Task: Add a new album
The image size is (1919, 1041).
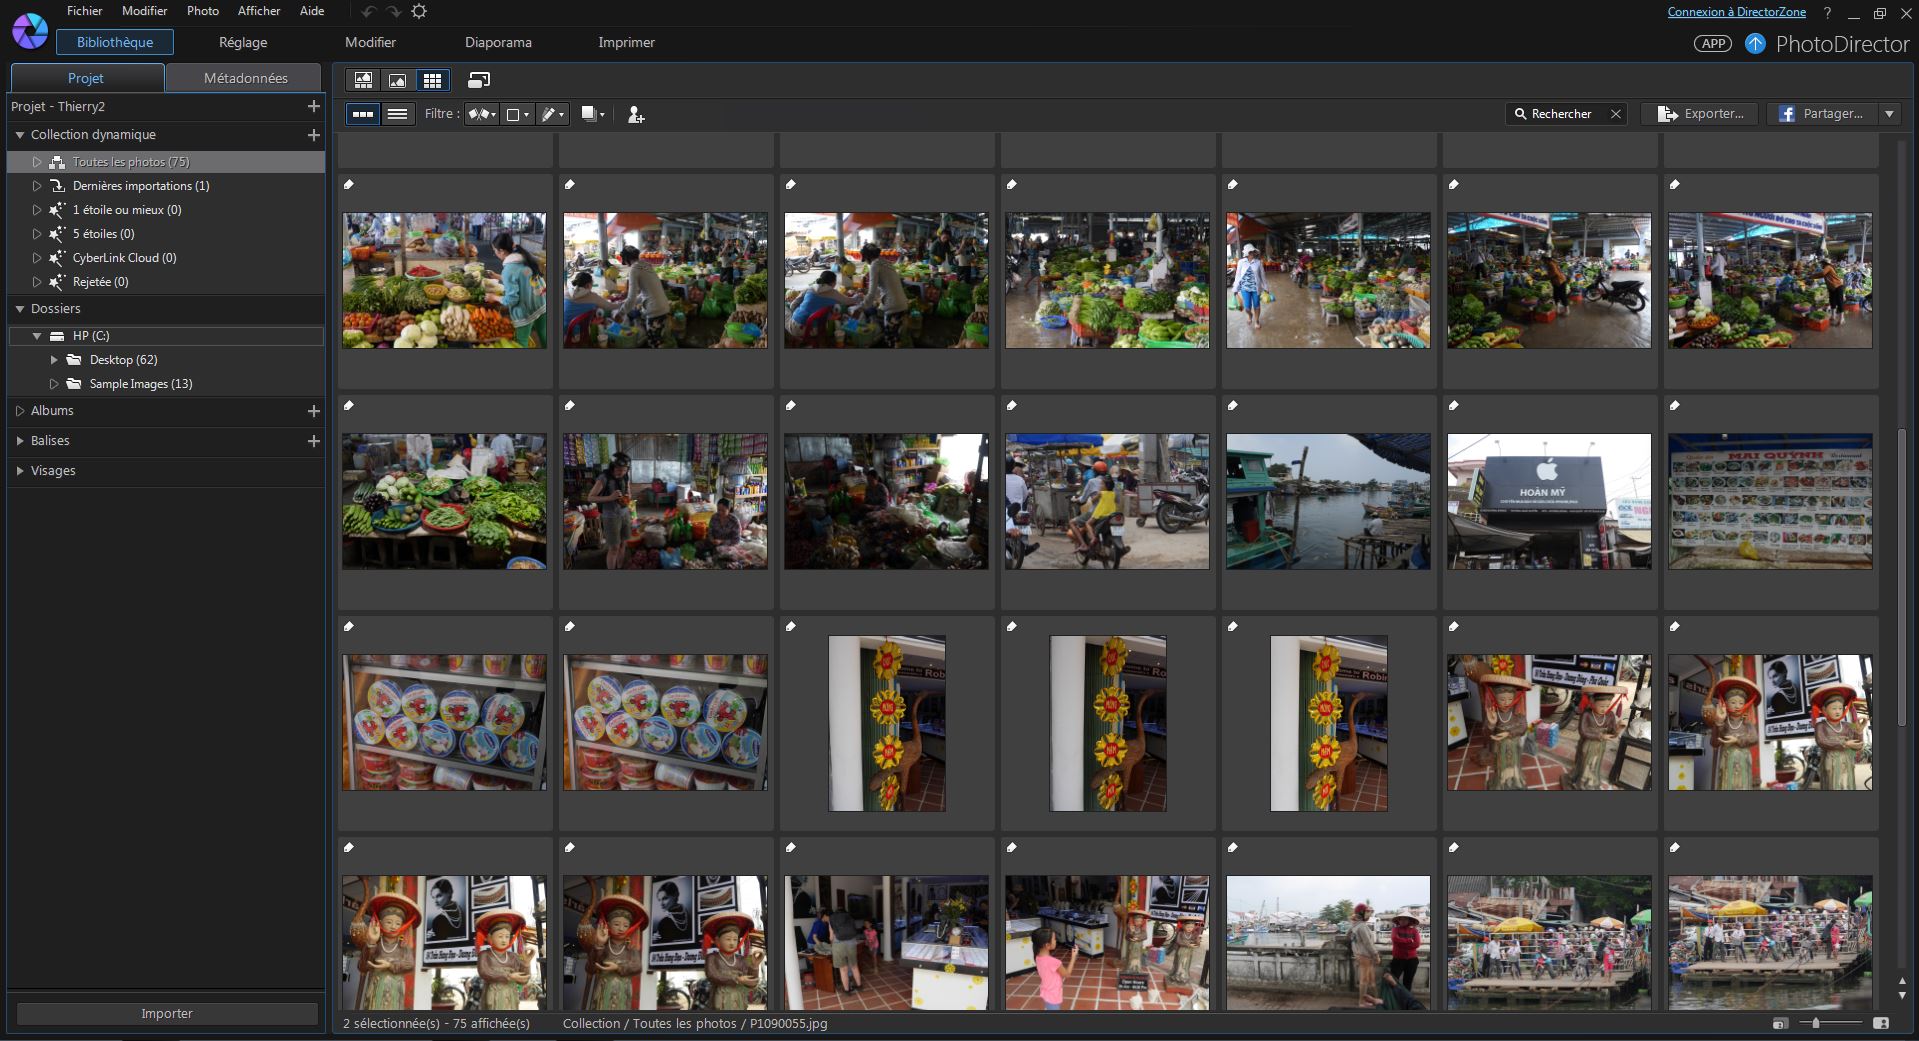Action: coord(313,411)
